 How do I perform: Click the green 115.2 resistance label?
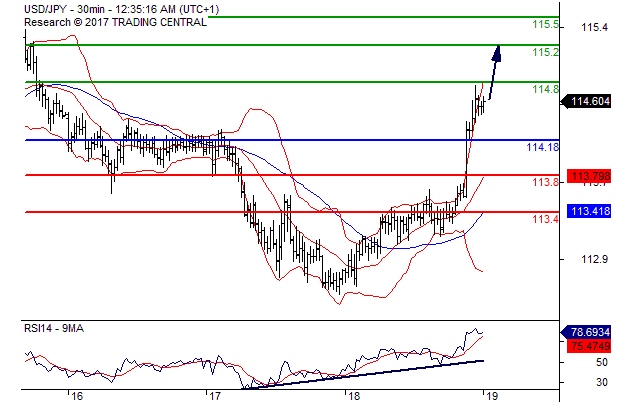click(545, 52)
